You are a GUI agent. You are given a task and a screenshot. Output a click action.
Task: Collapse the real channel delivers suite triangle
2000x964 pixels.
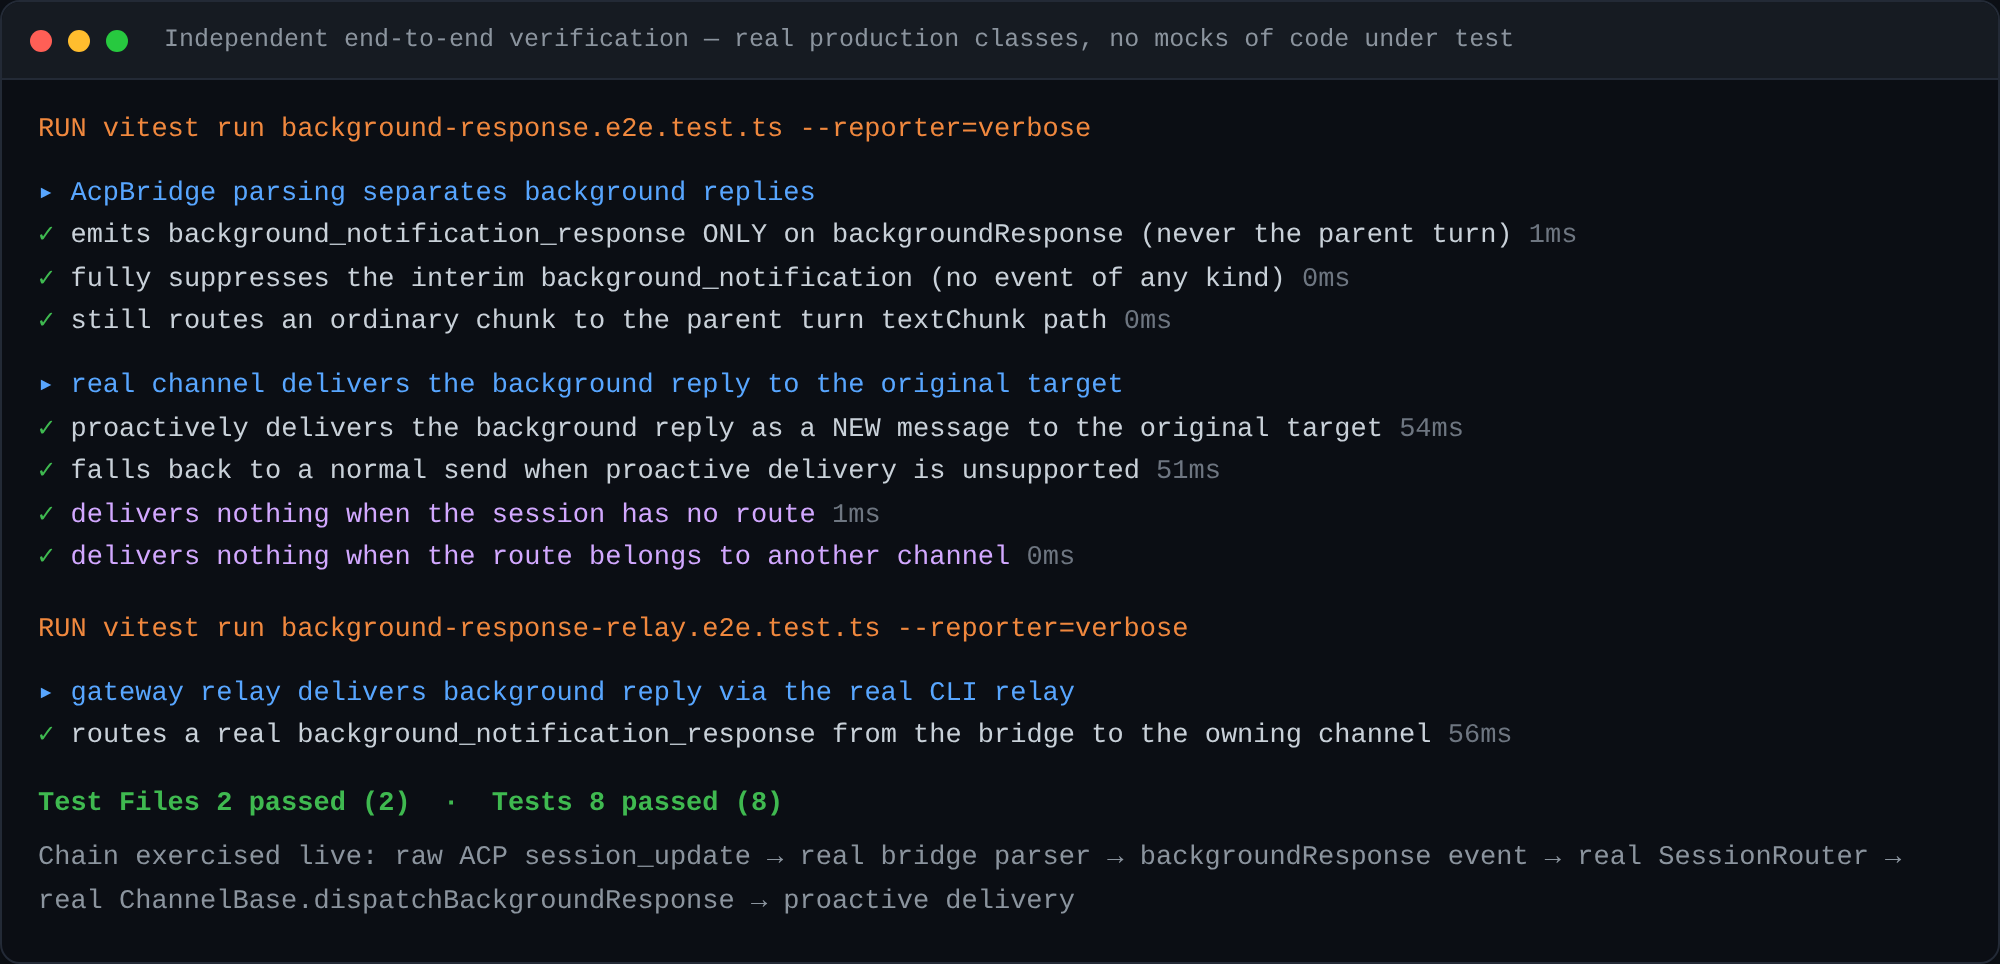pos(46,384)
